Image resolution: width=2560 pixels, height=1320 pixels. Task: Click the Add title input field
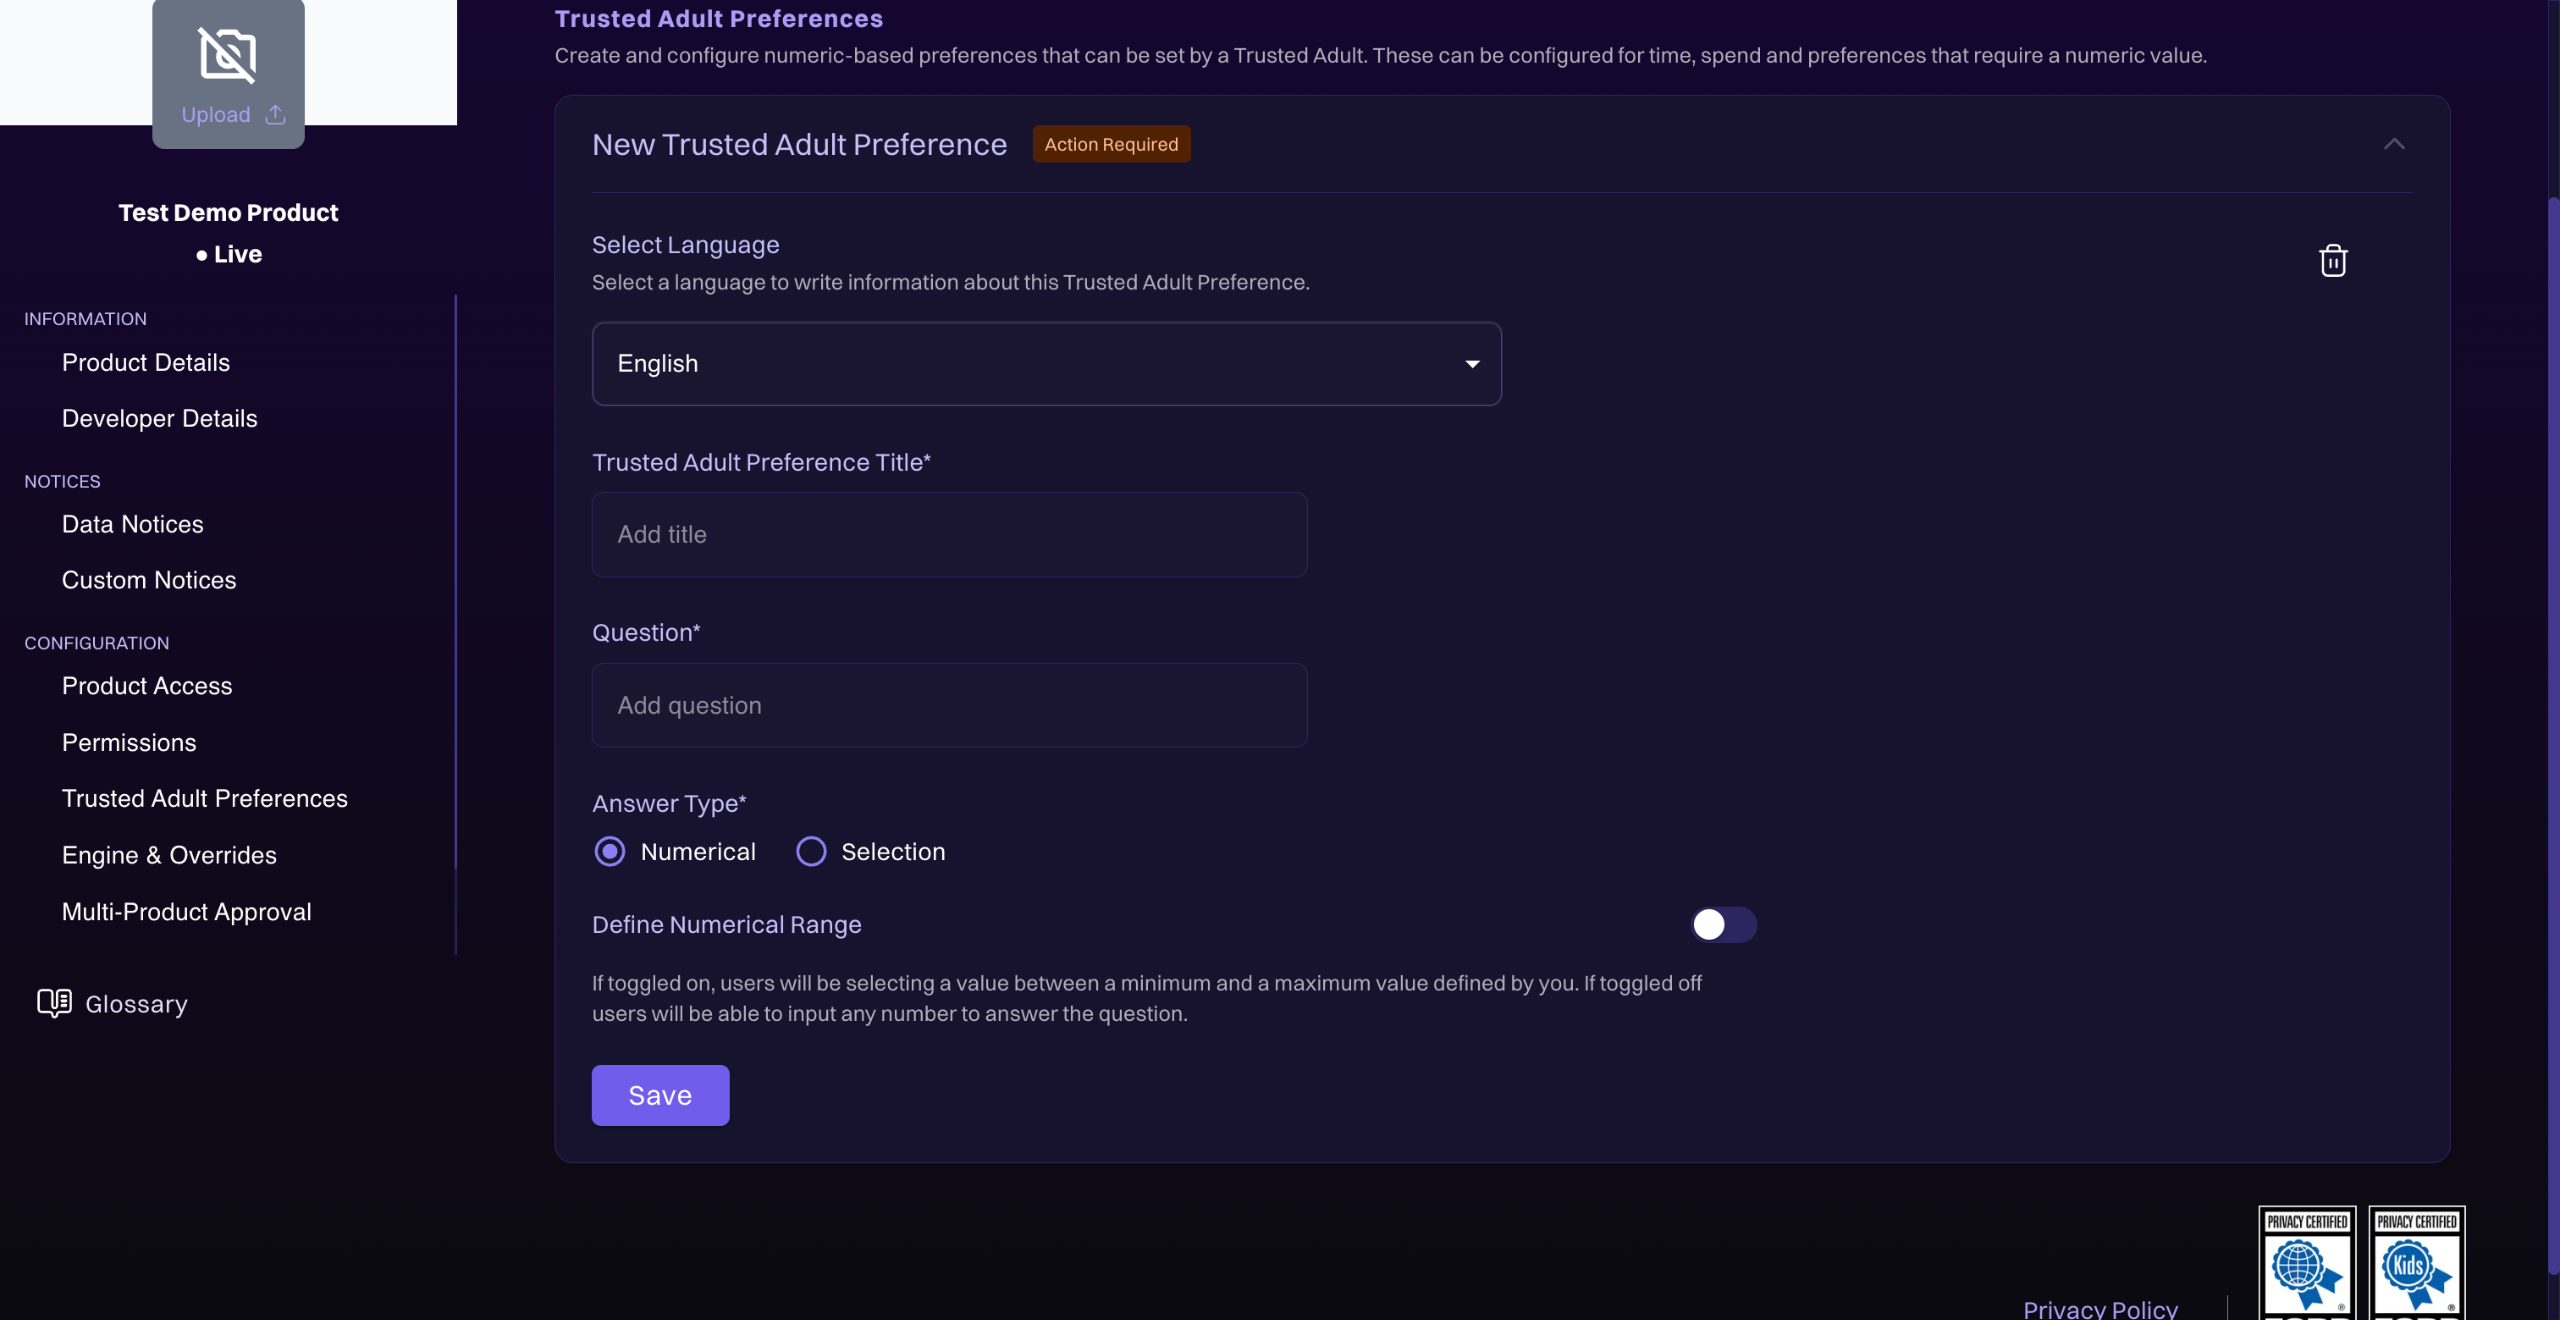[949, 535]
